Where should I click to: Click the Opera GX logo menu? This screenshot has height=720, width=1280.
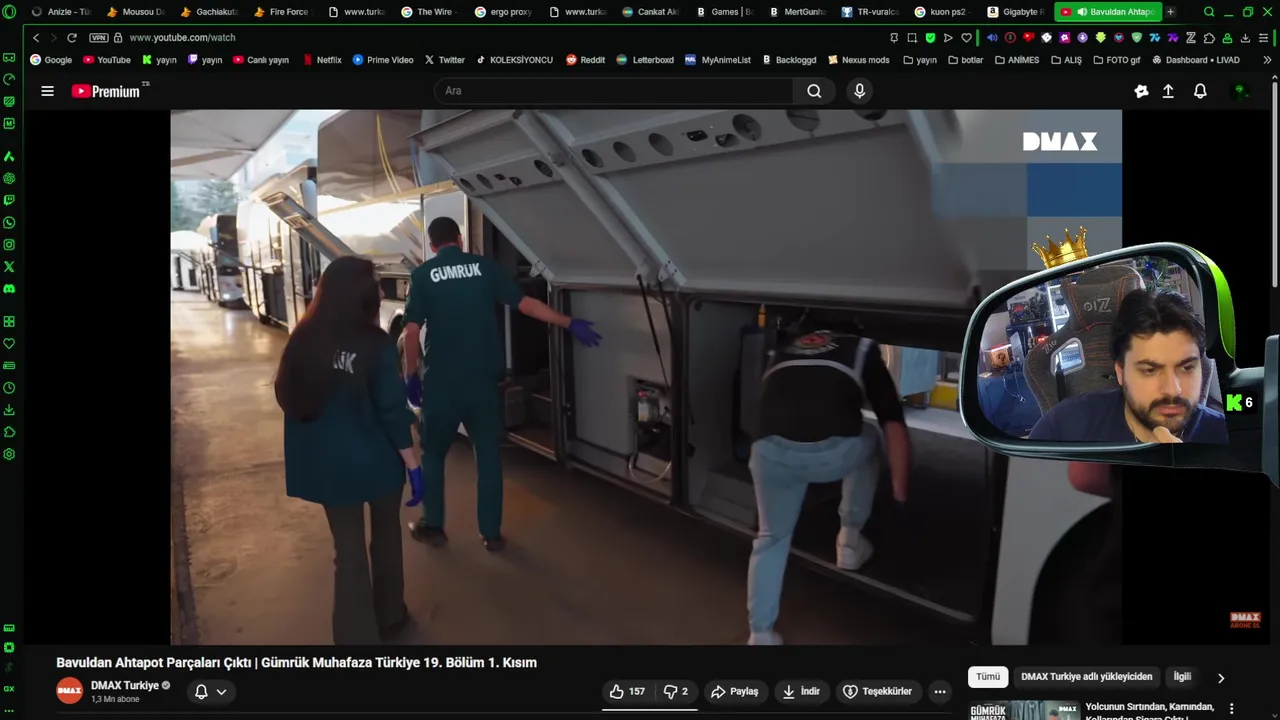(9, 12)
